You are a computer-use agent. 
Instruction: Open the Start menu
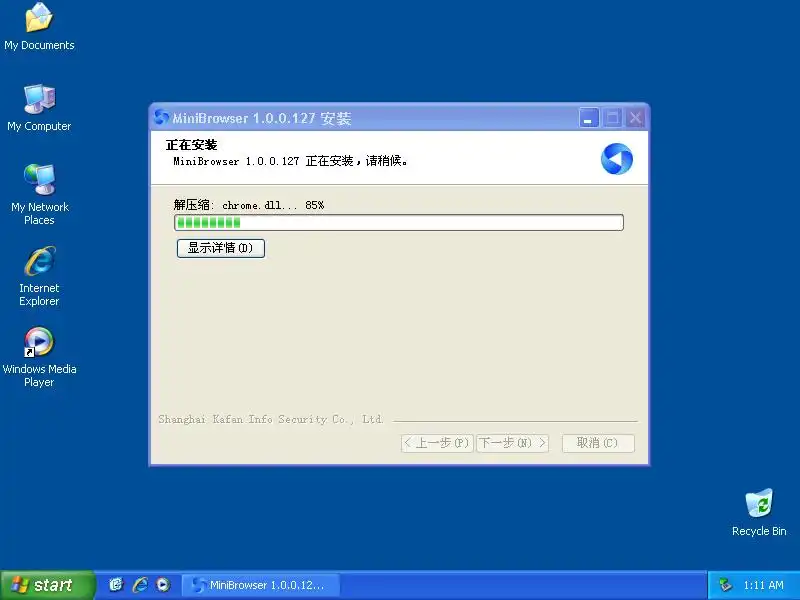pos(47,585)
